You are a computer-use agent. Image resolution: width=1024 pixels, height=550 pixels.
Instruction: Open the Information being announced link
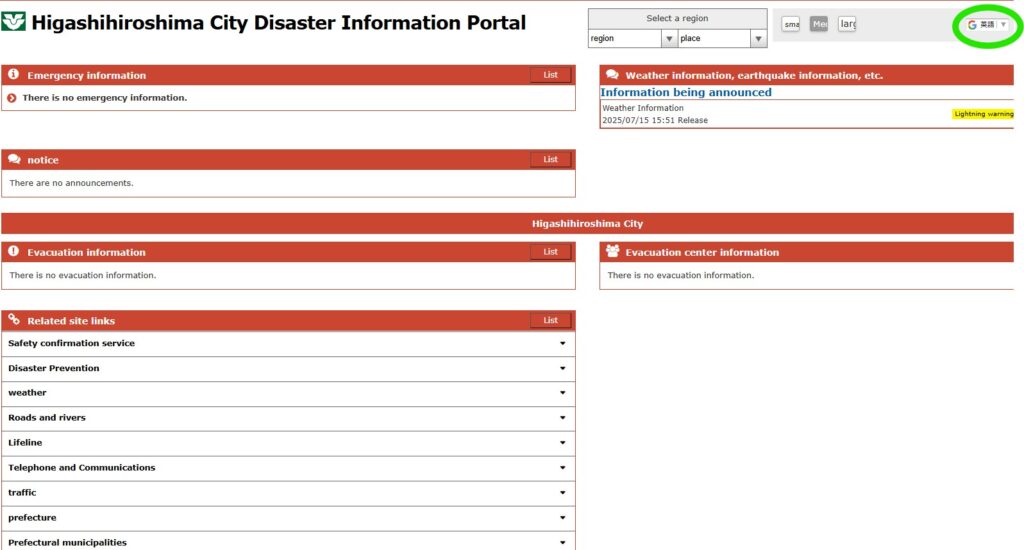(686, 93)
